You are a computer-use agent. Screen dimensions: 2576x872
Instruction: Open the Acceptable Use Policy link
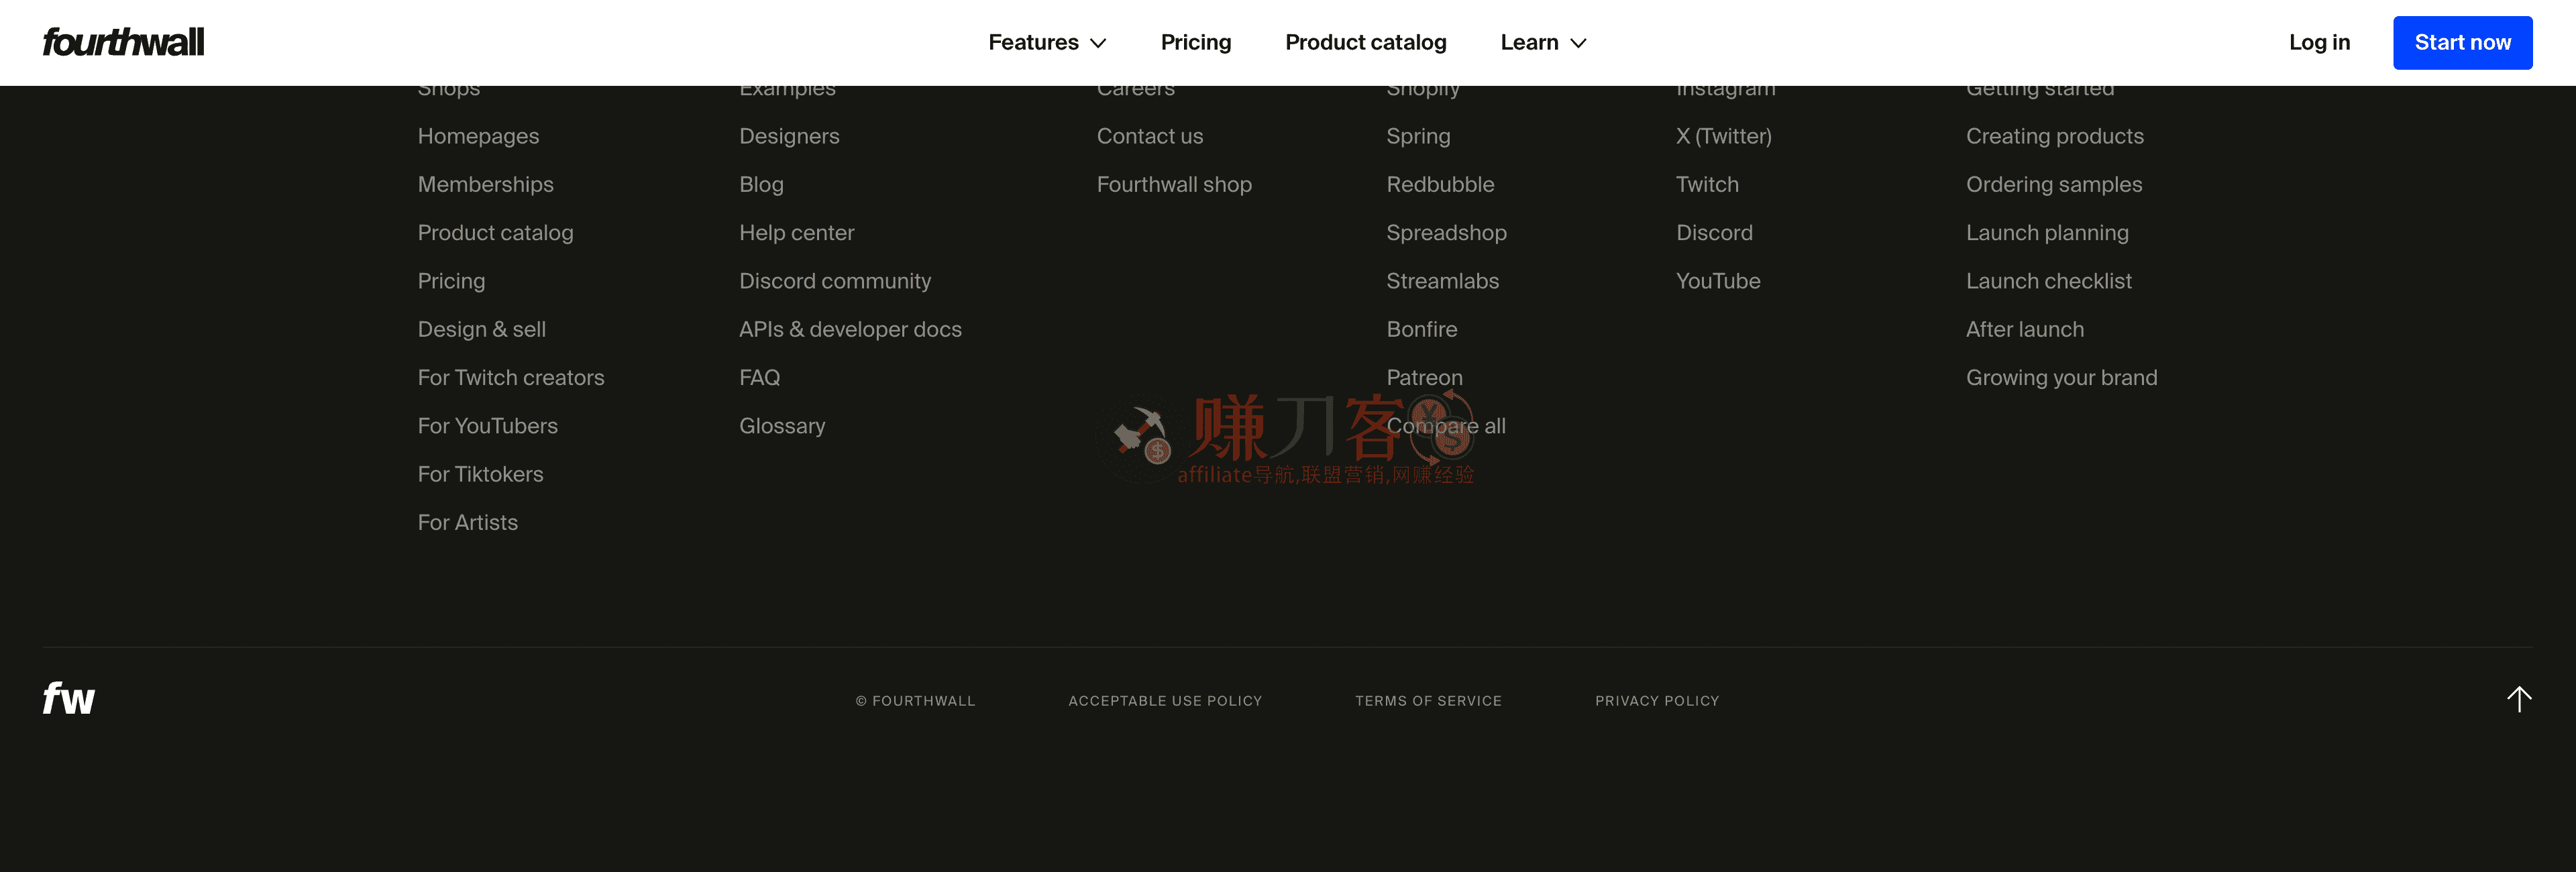point(1164,701)
